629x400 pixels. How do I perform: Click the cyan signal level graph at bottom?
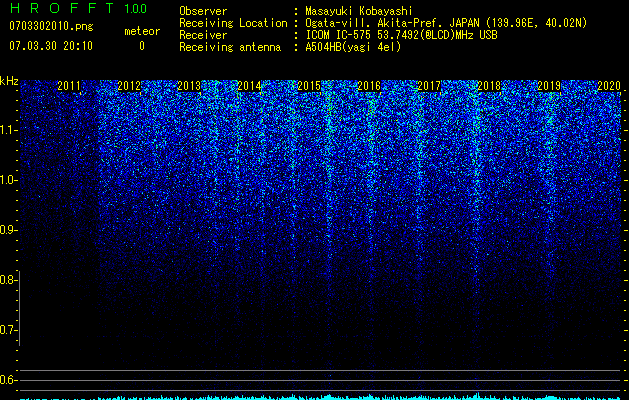pyautogui.click(x=320, y=396)
